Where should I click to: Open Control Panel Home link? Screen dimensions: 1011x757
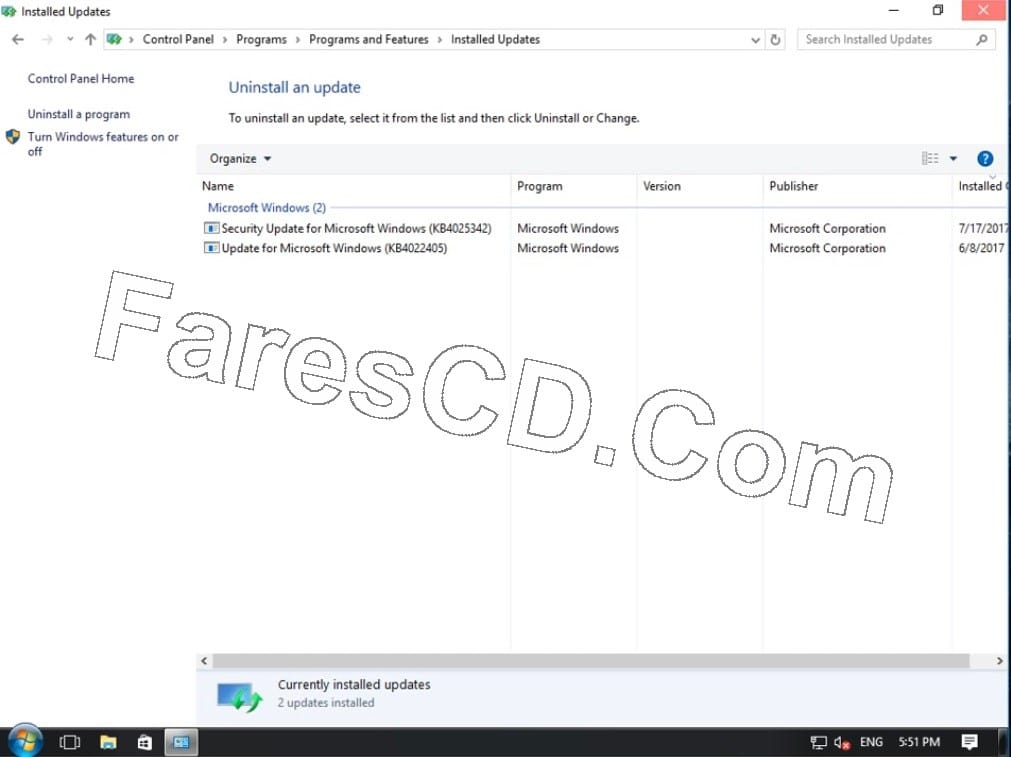pos(81,79)
